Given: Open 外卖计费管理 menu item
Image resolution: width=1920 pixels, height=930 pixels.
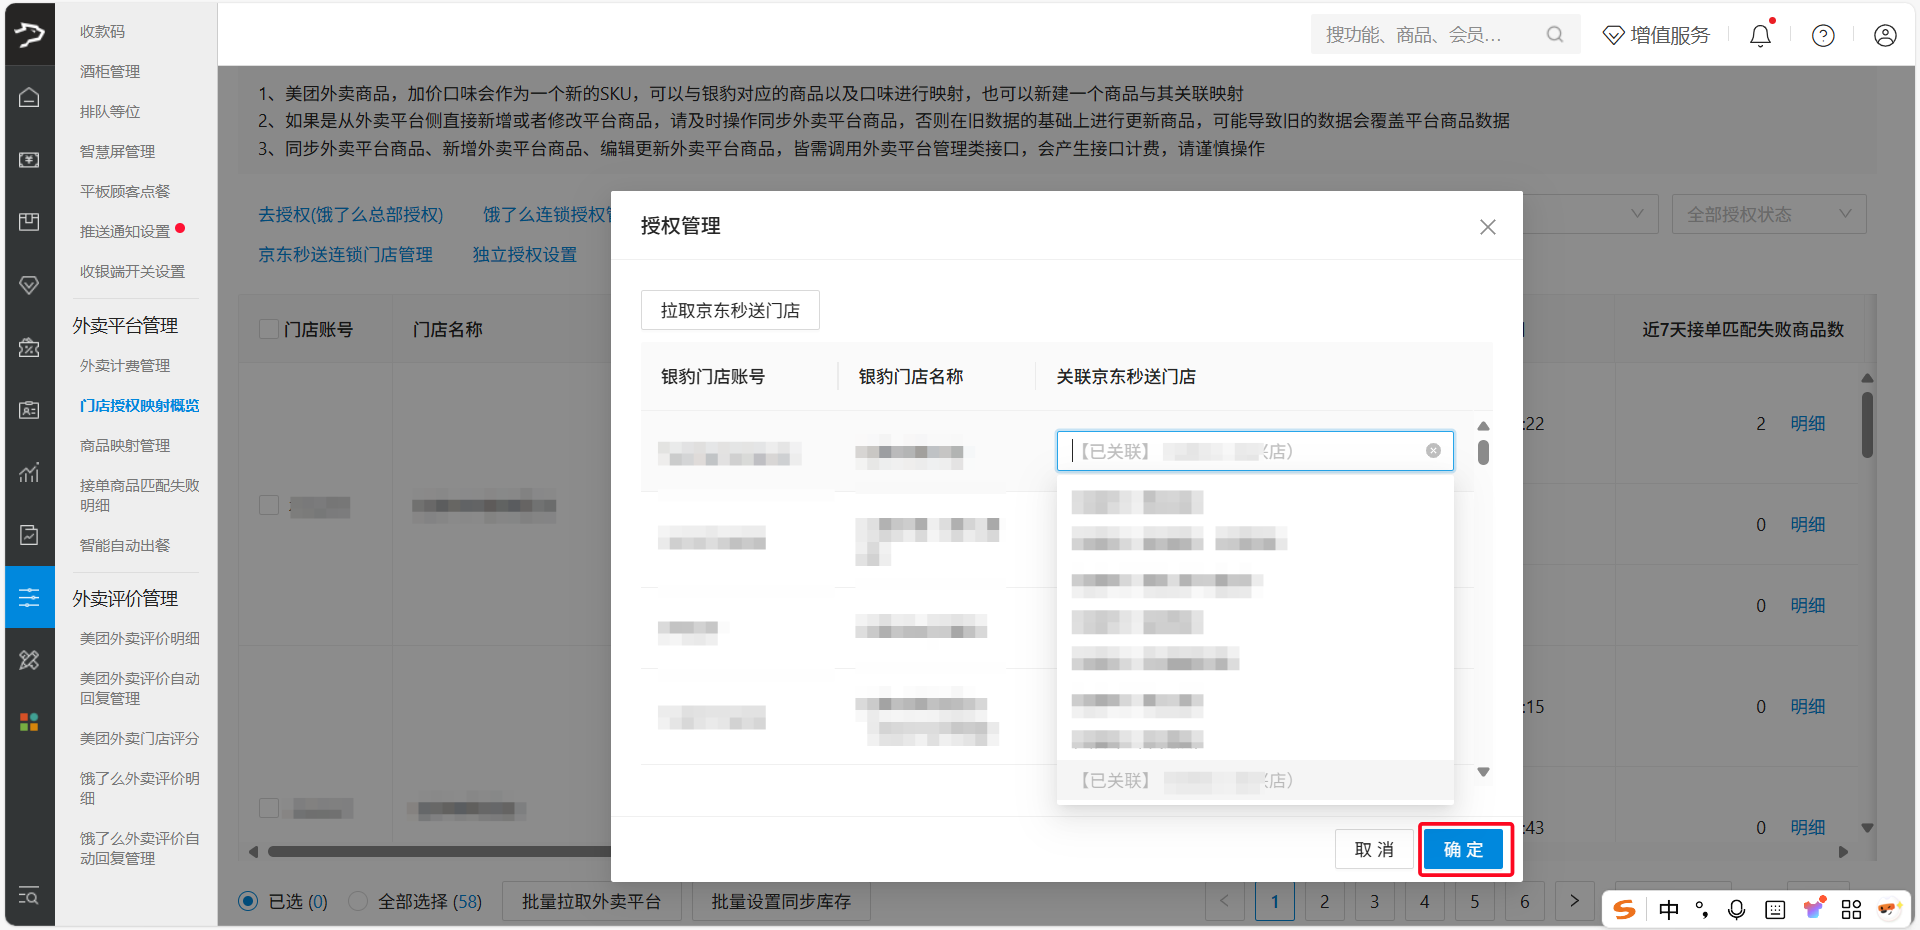Looking at the screenshot, I should pyautogui.click(x=125, y=365).
